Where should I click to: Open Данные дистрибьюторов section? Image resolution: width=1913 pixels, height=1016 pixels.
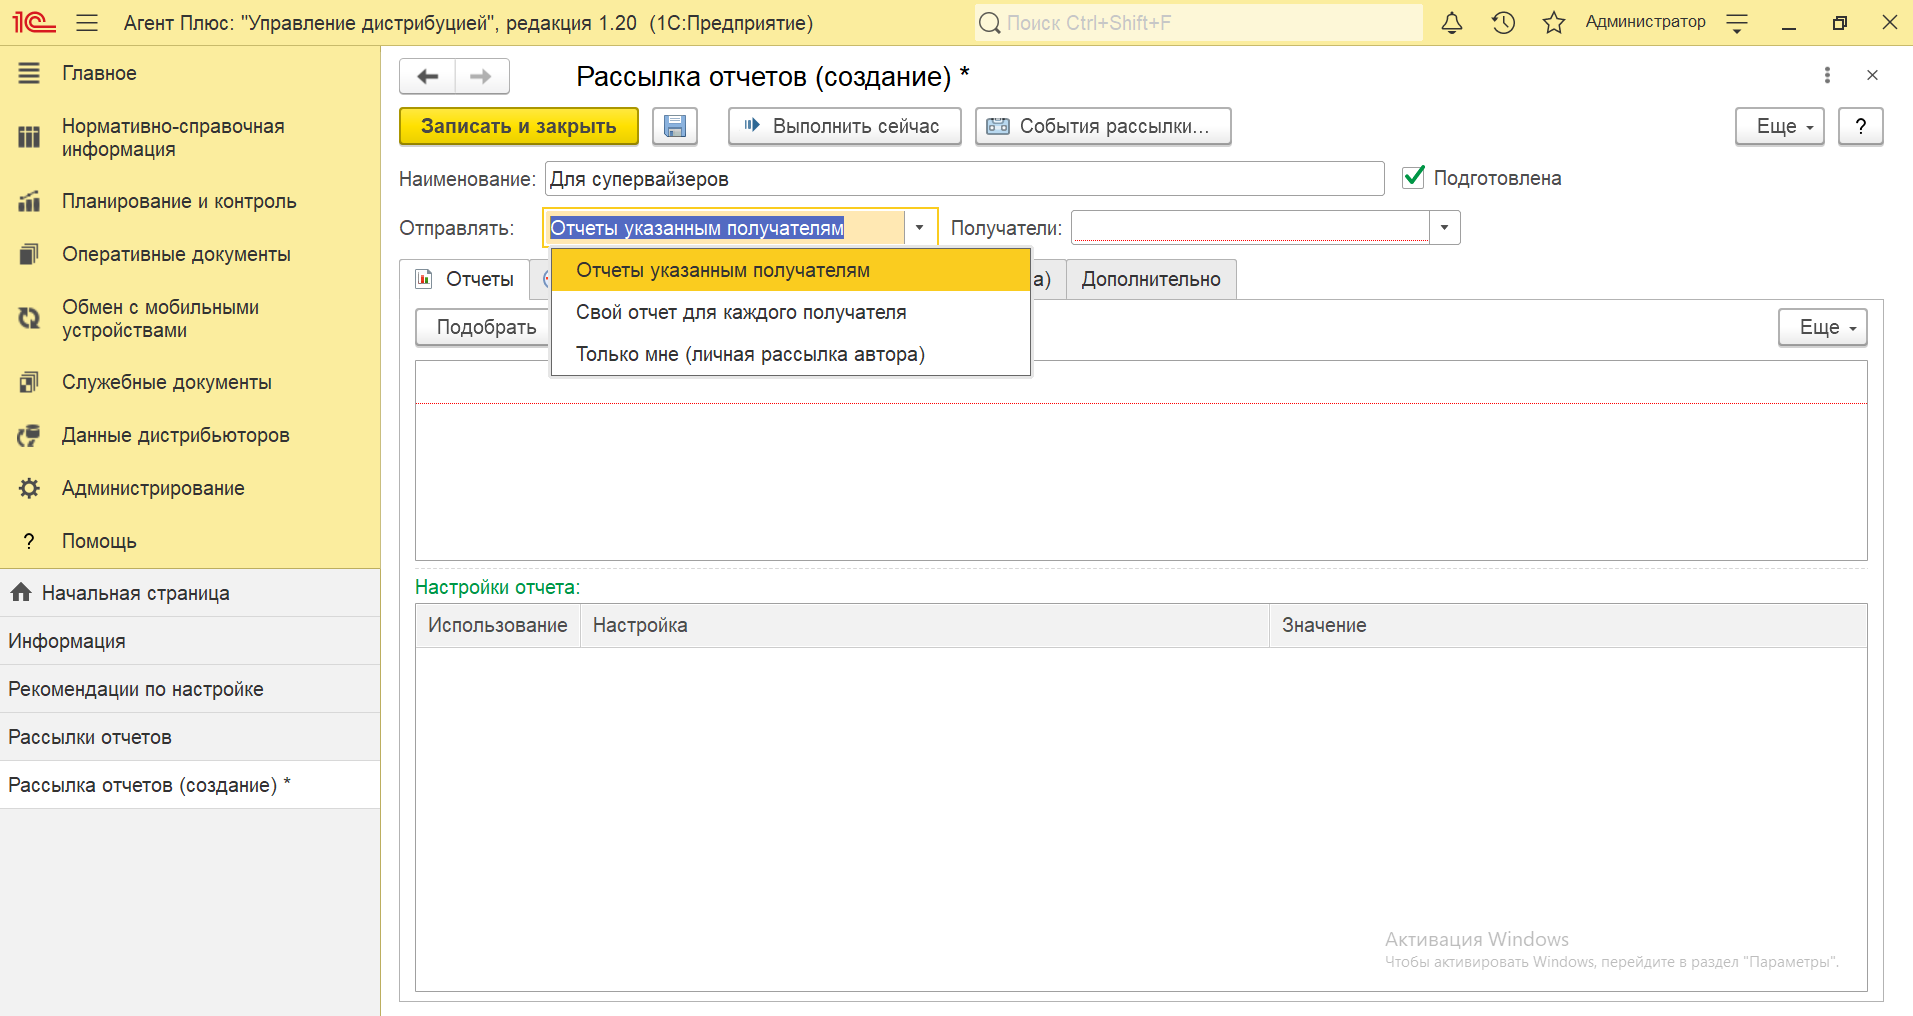click(190, 435)
